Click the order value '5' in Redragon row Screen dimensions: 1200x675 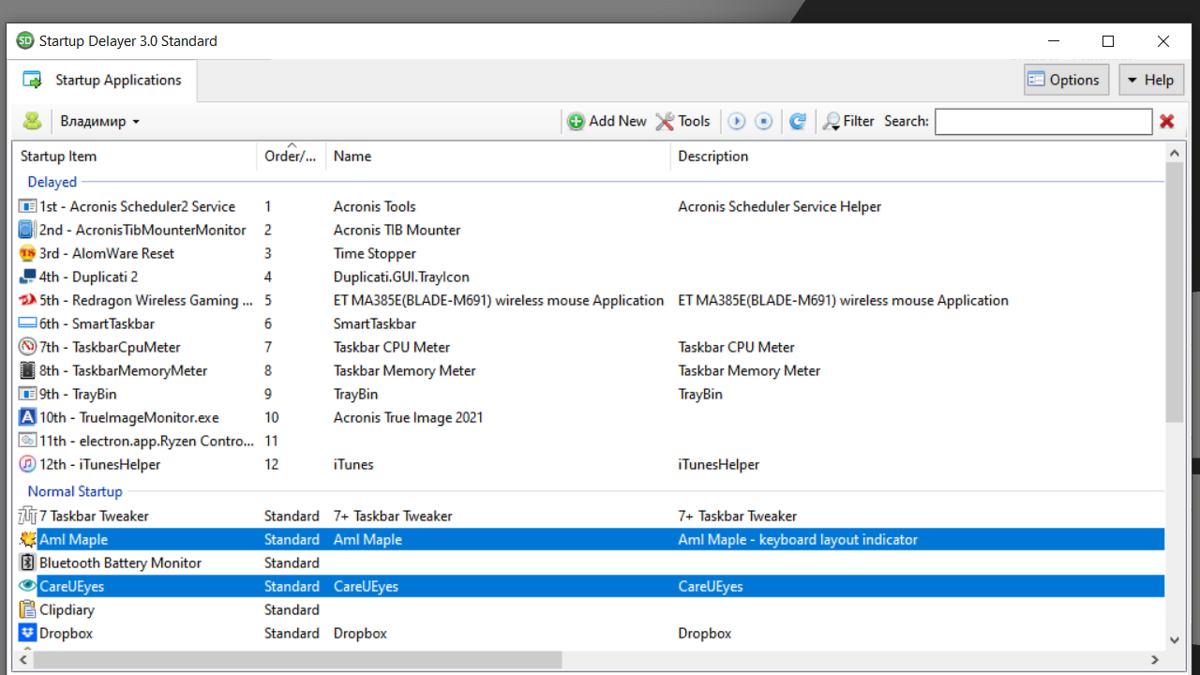click(x=268, y=301)
